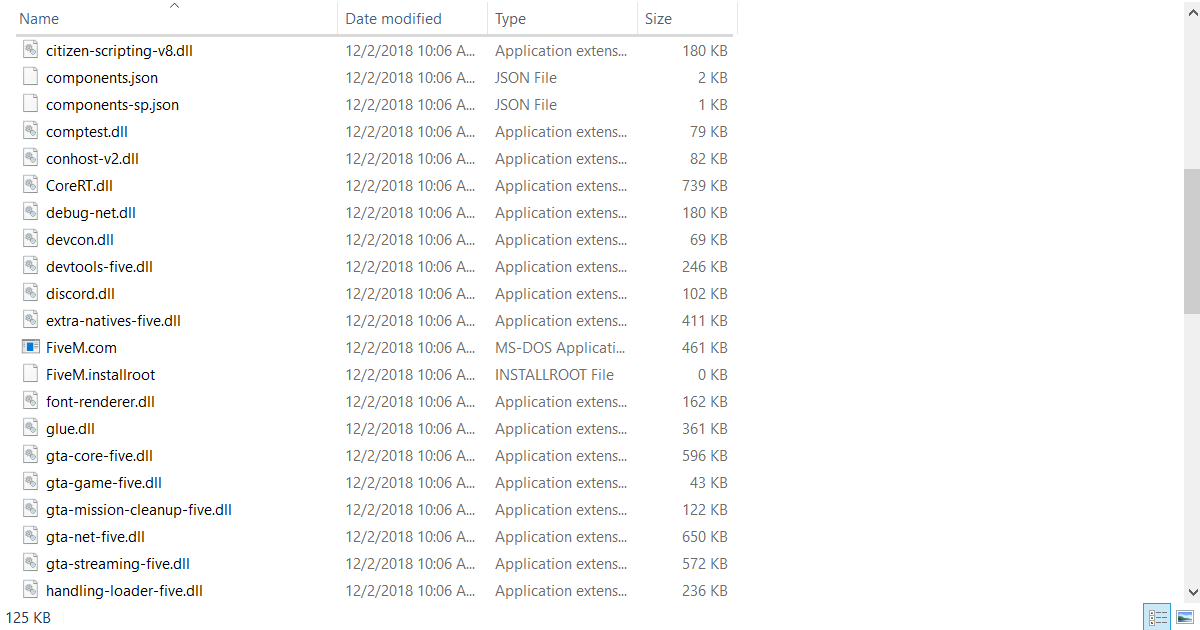
Task: Select the file name components.json
Action: click(x=102, y=78)
